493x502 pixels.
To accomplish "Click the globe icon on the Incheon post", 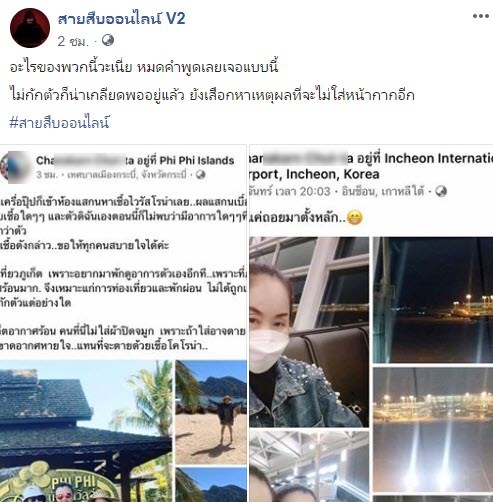I will coord(441,191).
